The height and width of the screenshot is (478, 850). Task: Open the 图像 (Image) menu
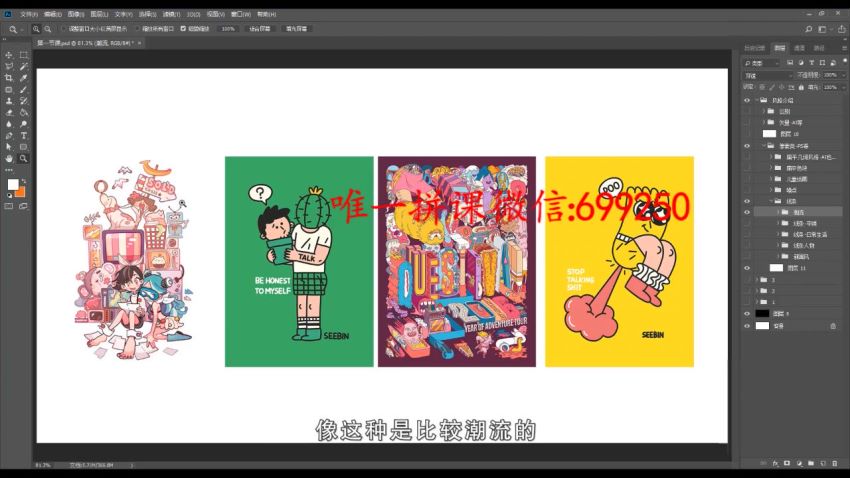pyautogui.click(x=76, y=14)
